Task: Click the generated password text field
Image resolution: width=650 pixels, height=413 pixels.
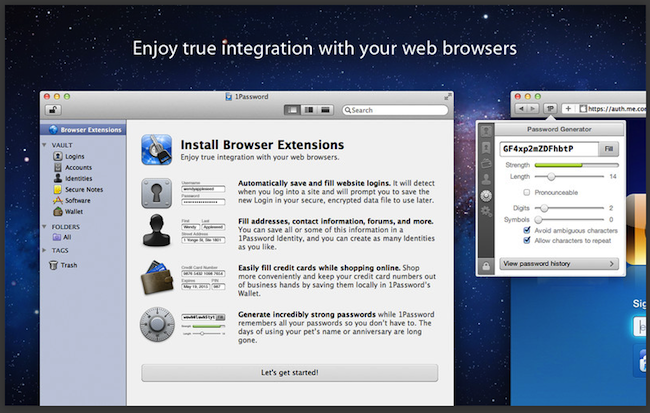Action: pos(549,149)
